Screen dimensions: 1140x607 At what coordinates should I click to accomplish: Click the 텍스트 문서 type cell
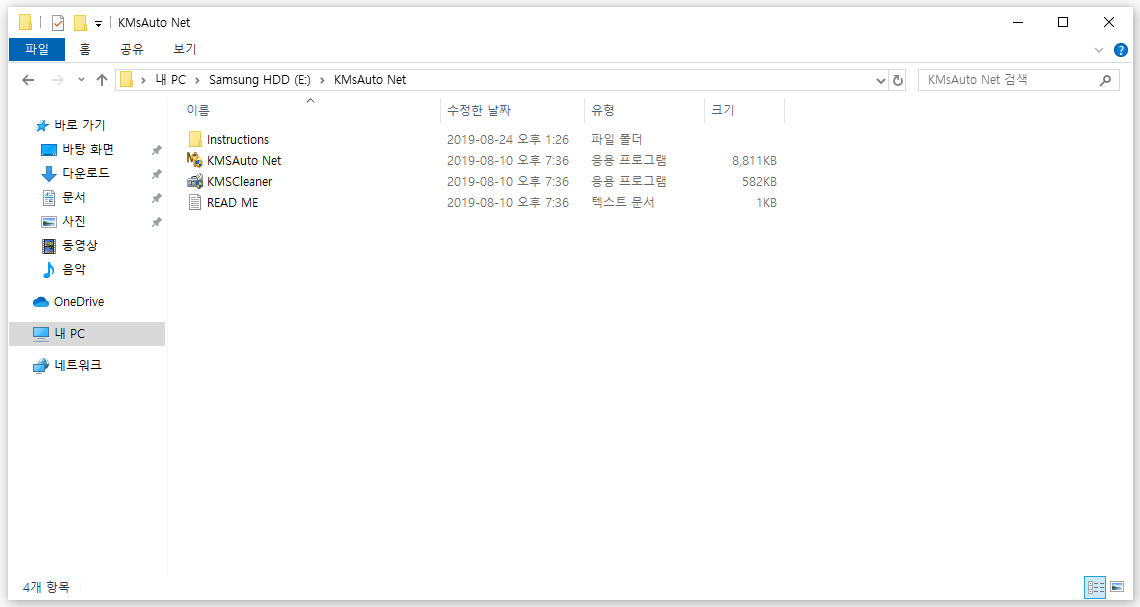point(623,202)
